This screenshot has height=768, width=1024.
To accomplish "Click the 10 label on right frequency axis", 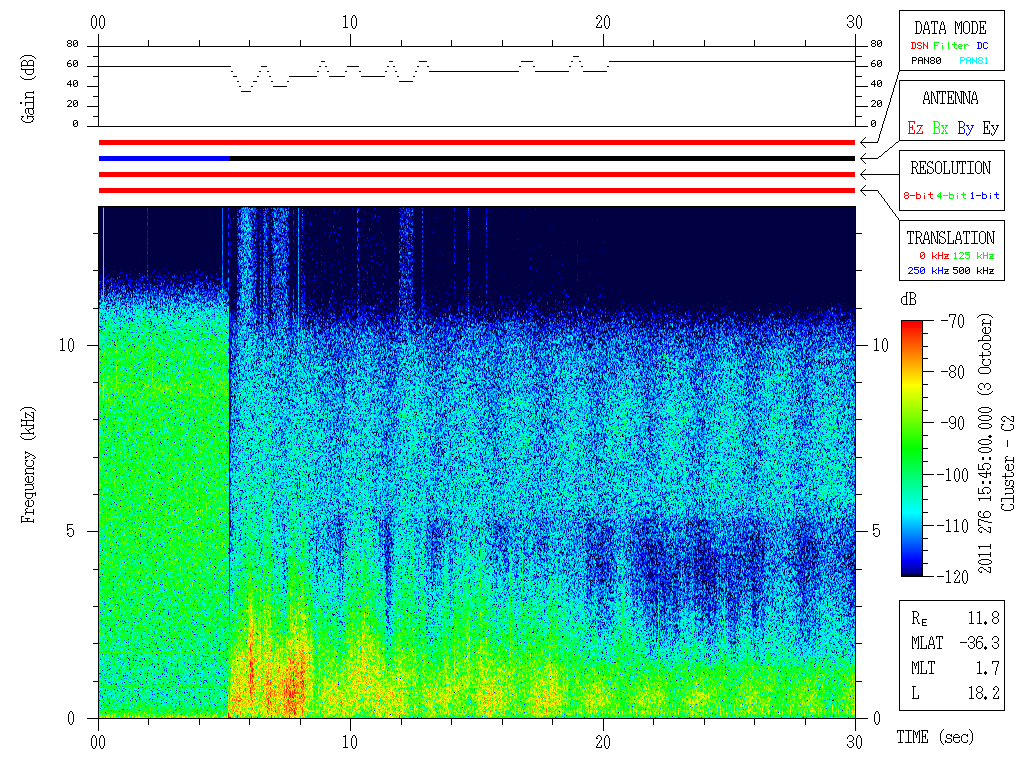I will point(880,345).
